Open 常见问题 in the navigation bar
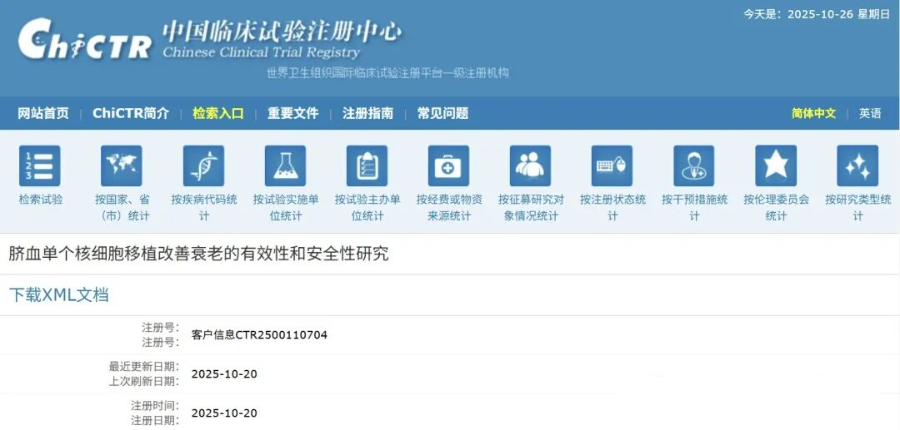Screen dimensions: 900x430 tap(443, 113)
